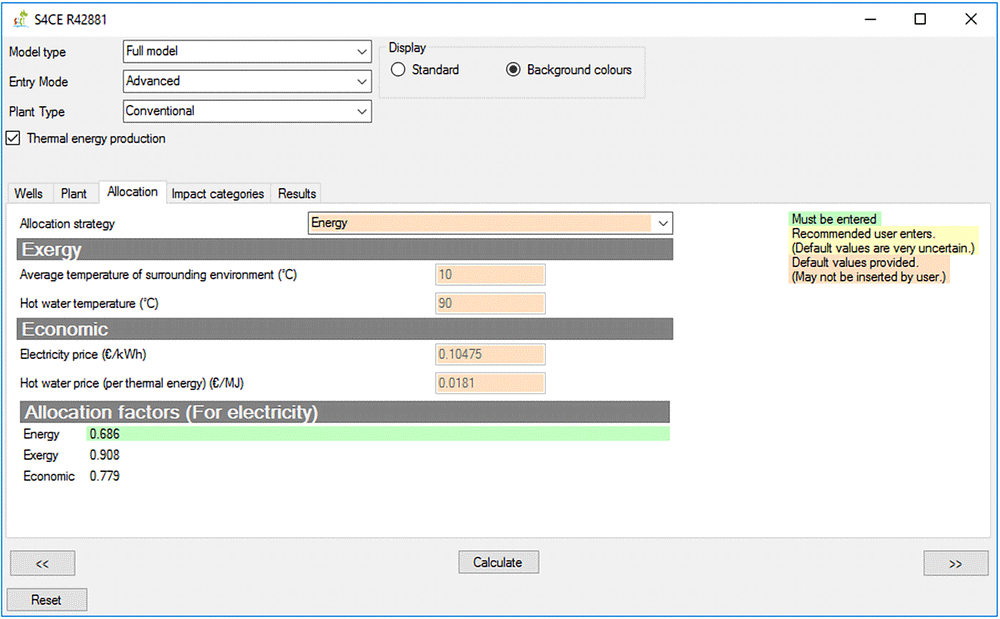Open the Entry Mode dropdown
This screenshot has height=619, width=1000.
[247, 82]
